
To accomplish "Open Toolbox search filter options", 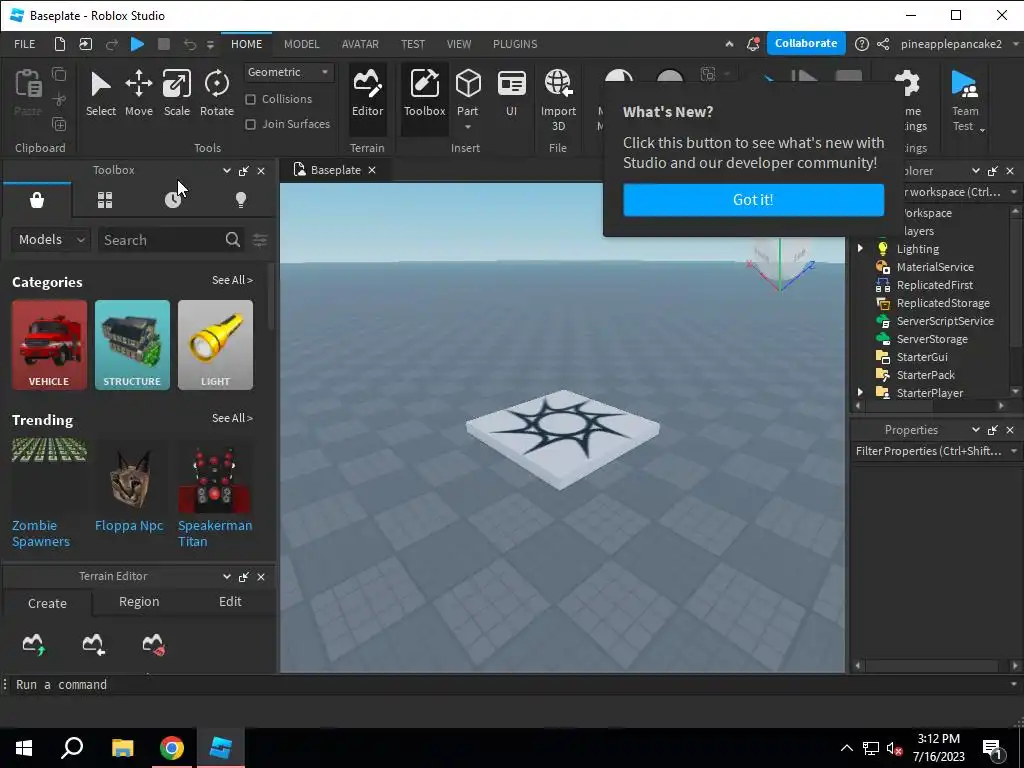I will (260, 240).
